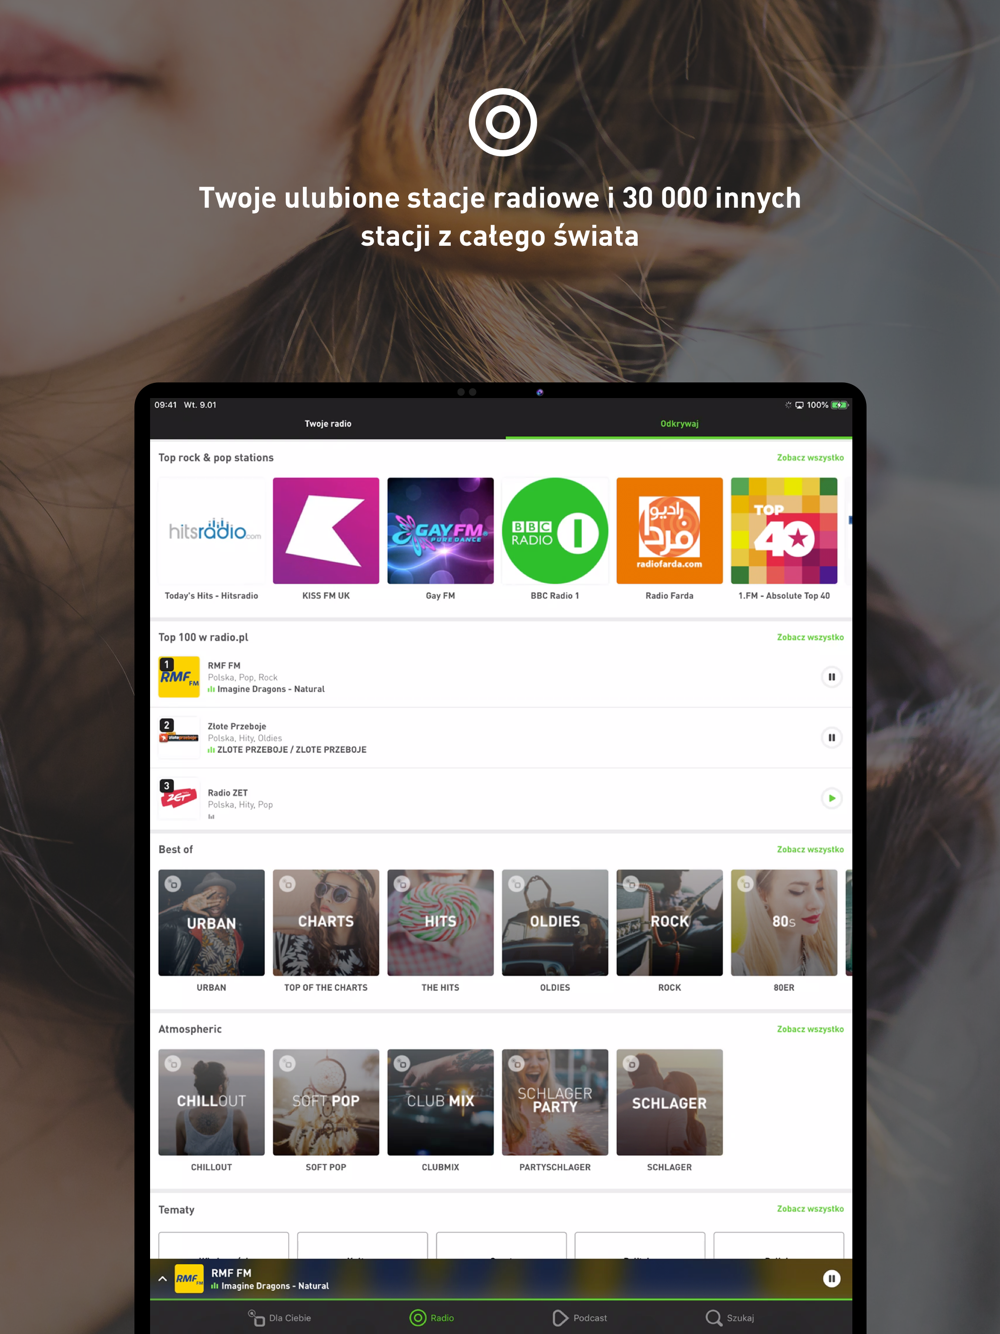Open Zobacz wszystko for Top 100 w radio.pl
The height and width of the screenshot is (1334, 1000).
[x=810, y=637]
